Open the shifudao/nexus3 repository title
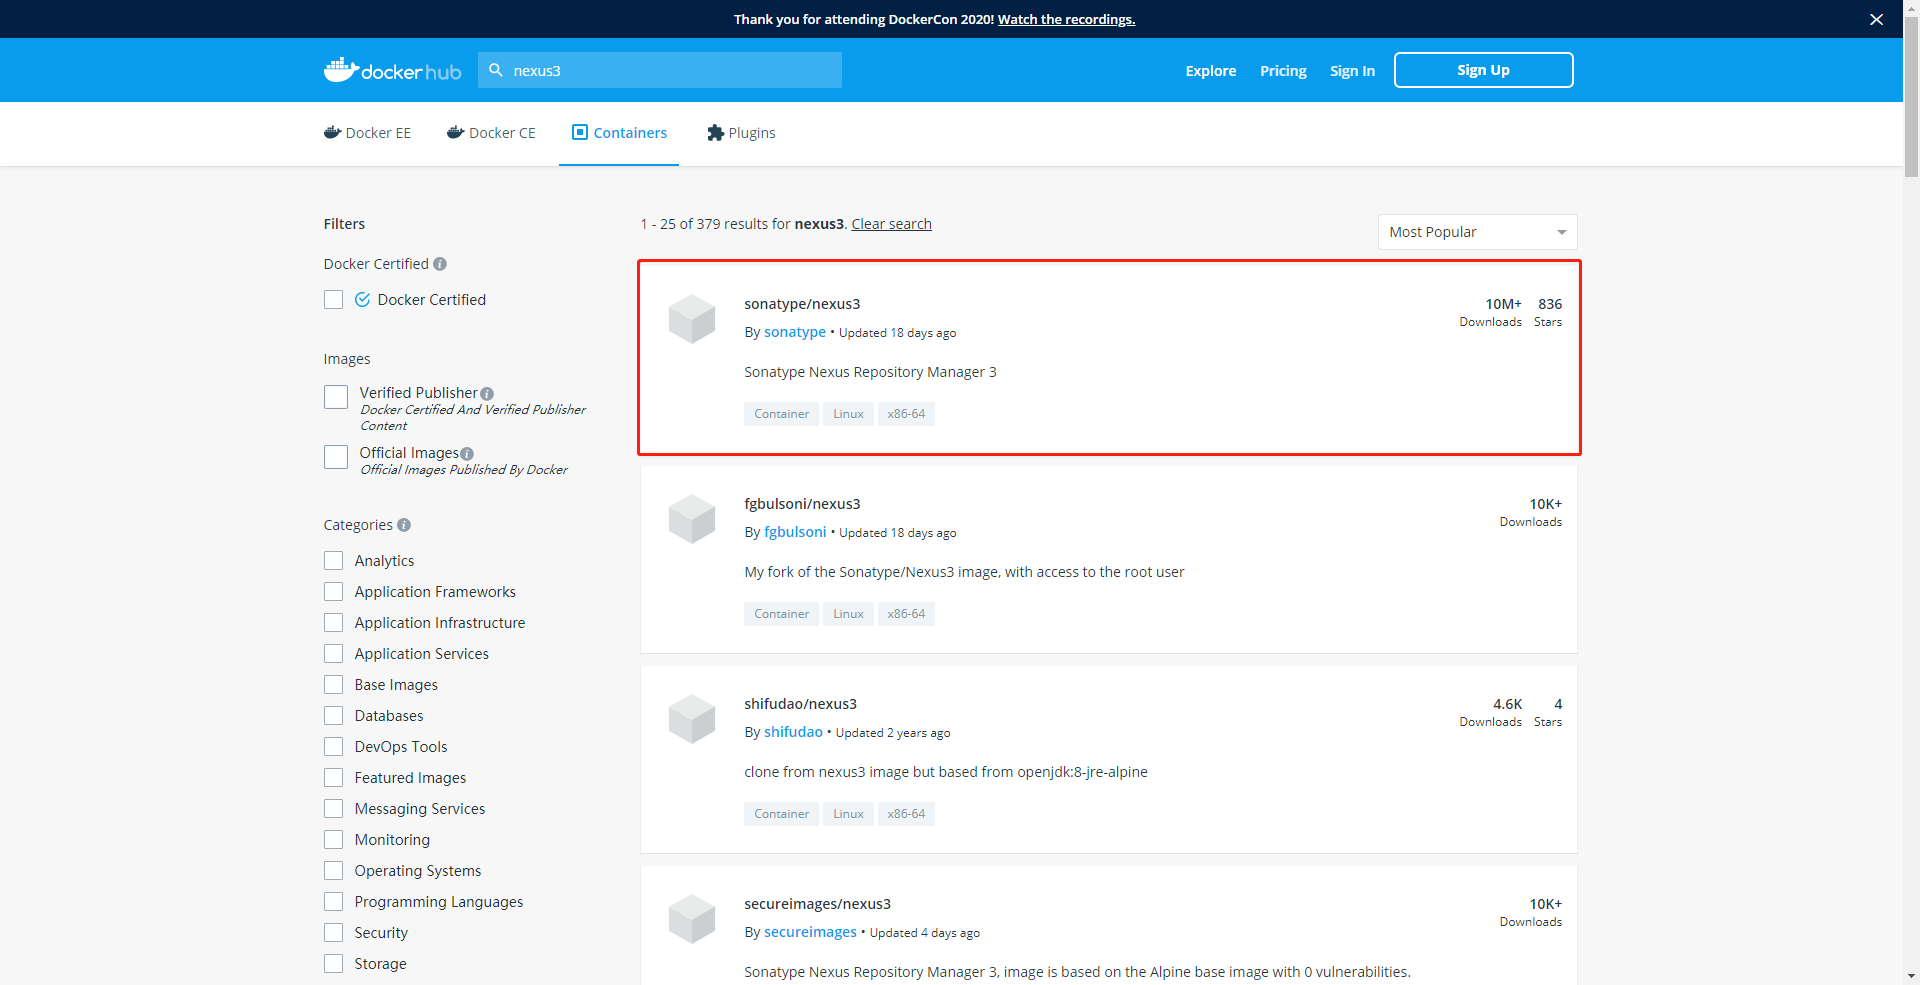The width and height of the screenshot is (1920, 985). click(800, 704)
